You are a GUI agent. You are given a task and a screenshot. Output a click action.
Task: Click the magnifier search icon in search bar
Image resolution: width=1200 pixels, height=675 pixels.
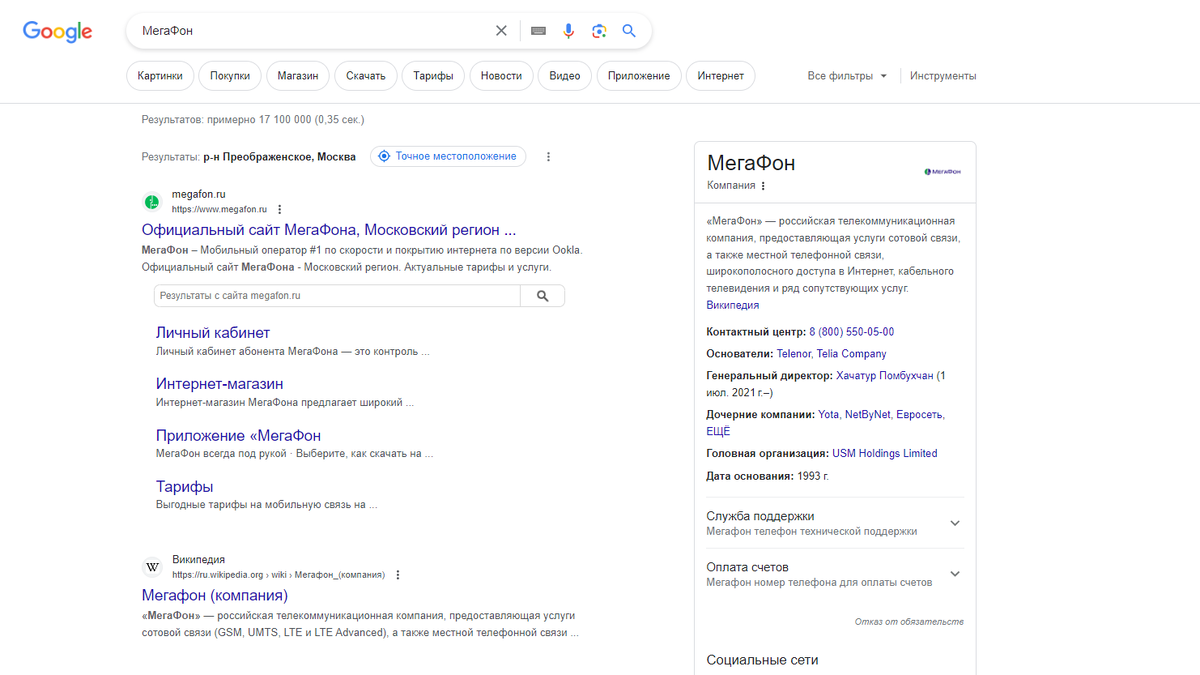[x=629, y=31]
